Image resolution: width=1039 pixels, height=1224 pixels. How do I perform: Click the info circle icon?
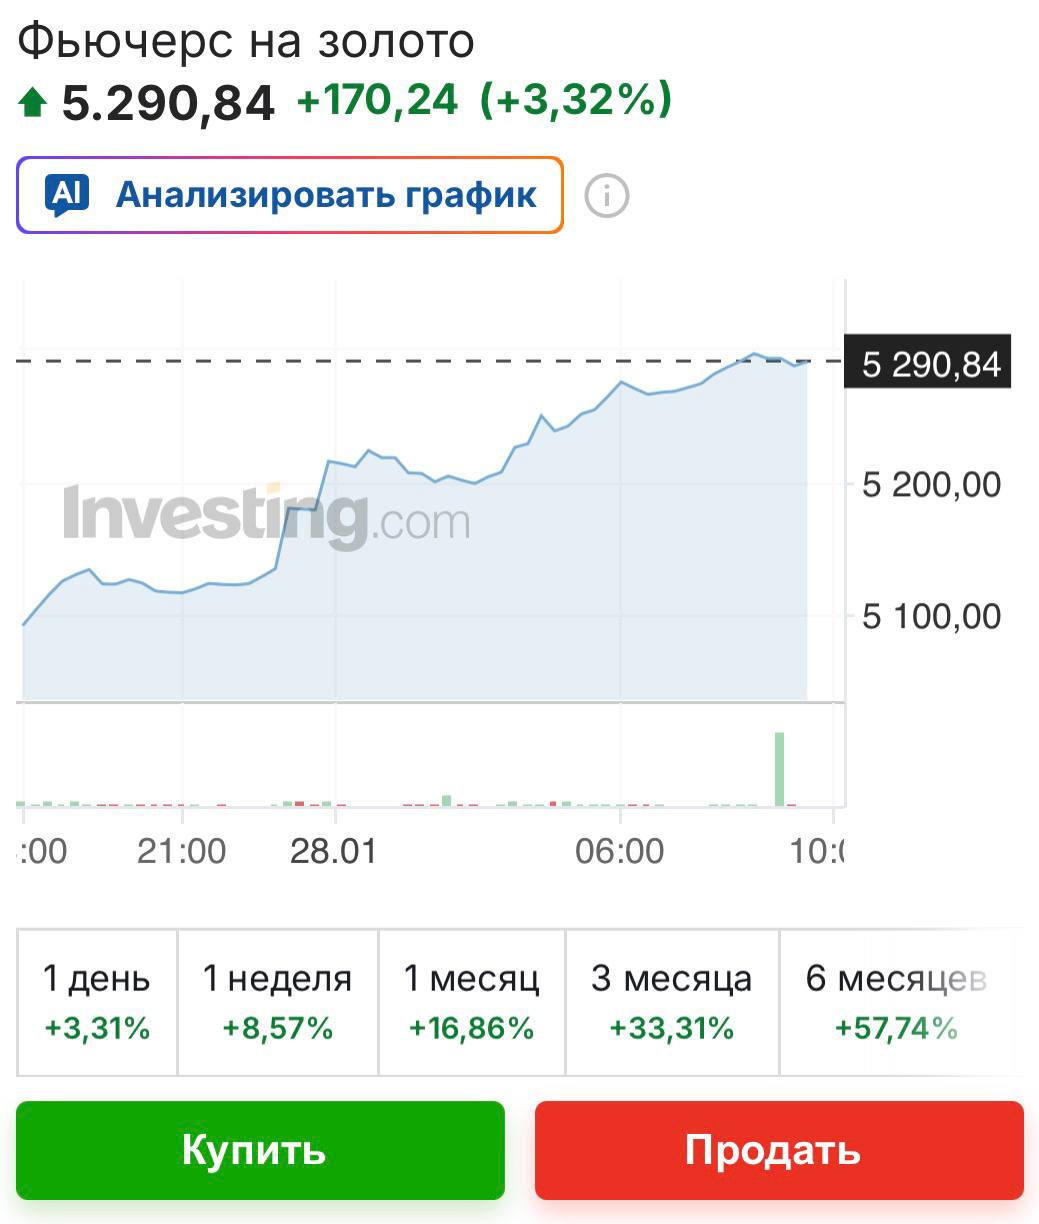click(x=606, y=196)
